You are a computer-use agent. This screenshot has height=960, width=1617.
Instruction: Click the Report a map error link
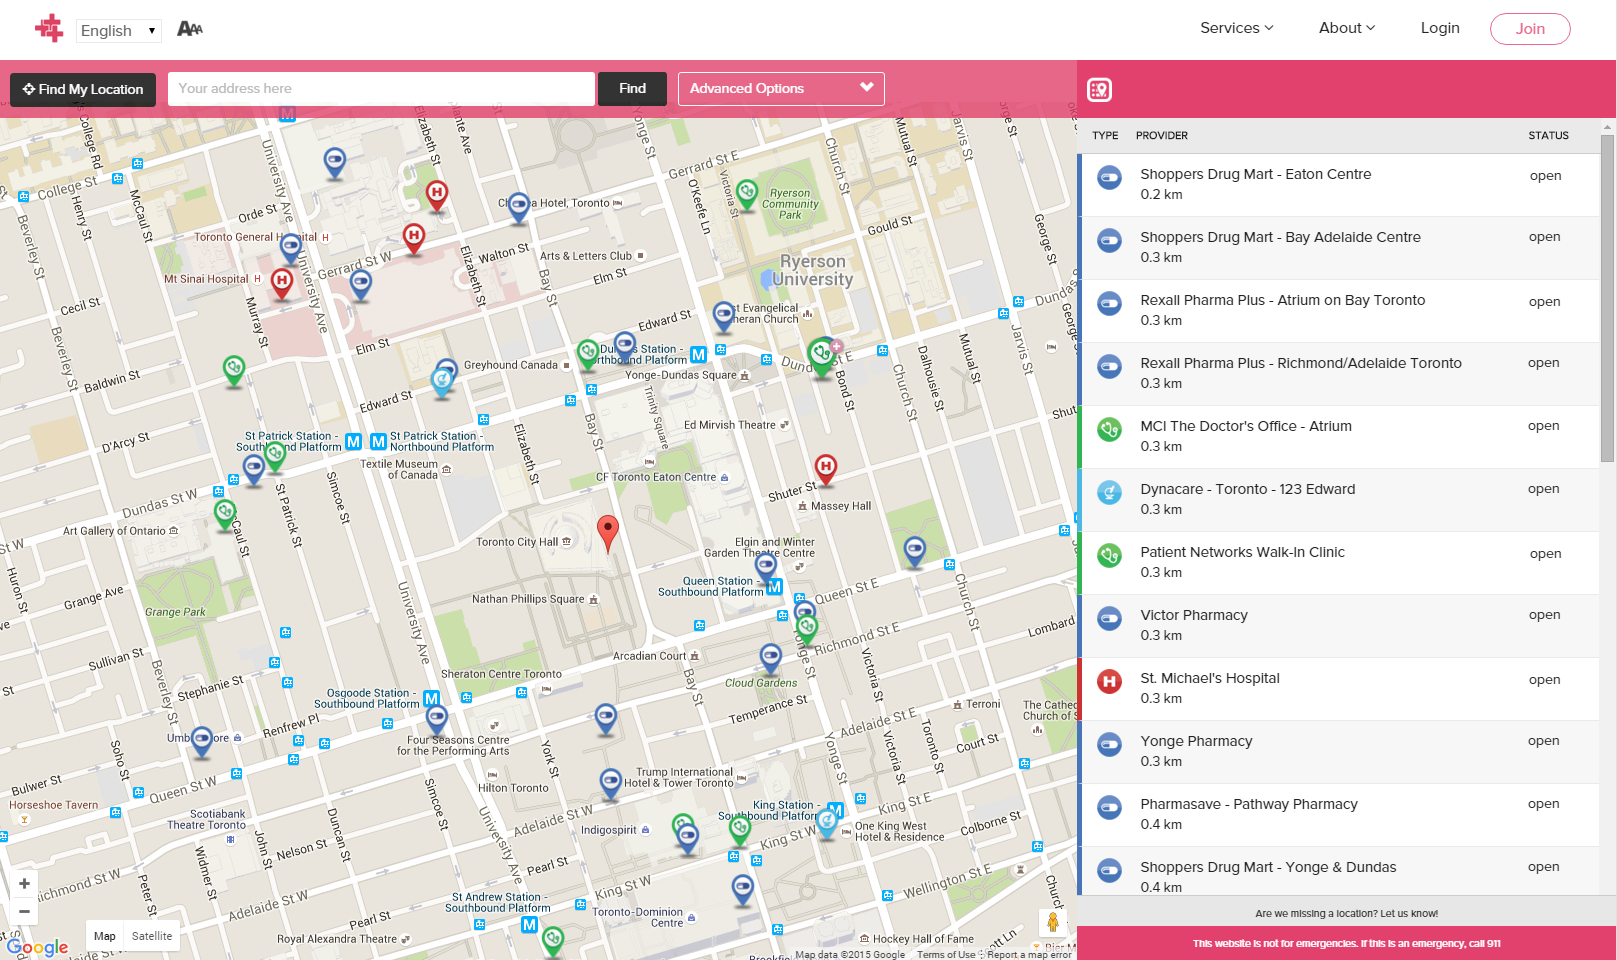coord(1028,955)
